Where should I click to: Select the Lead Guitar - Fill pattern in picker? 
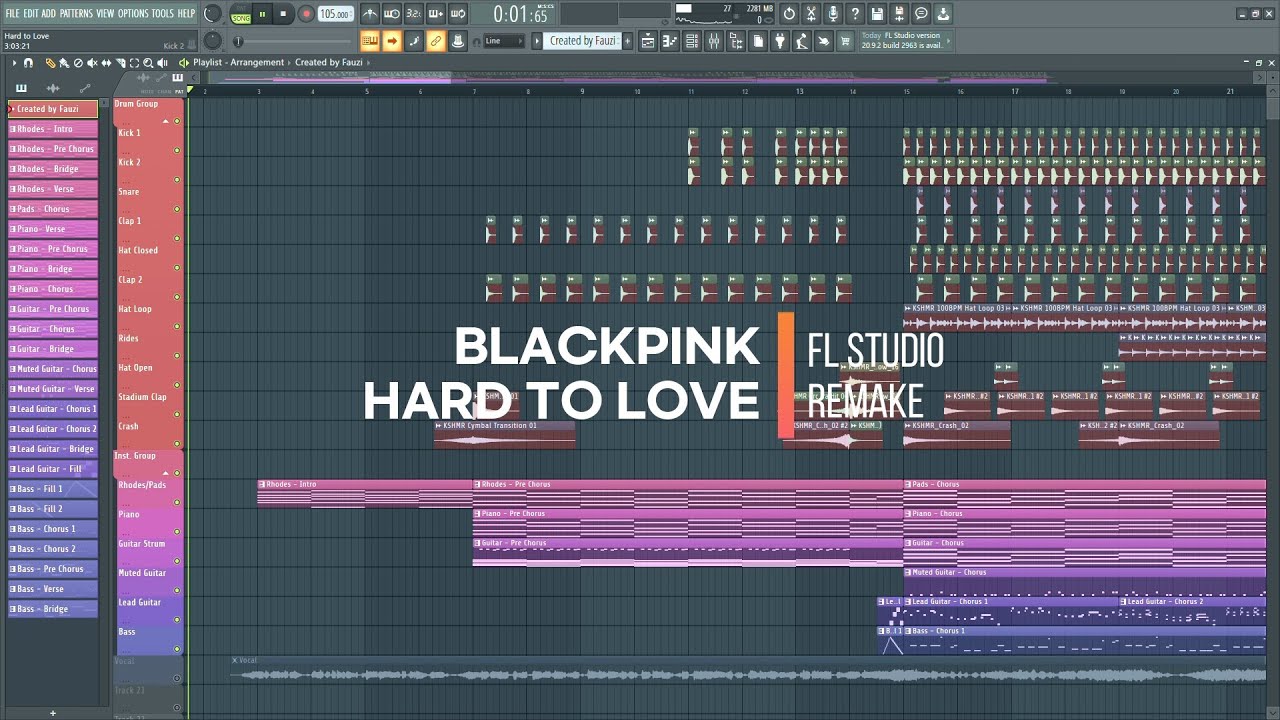(53, 469)
